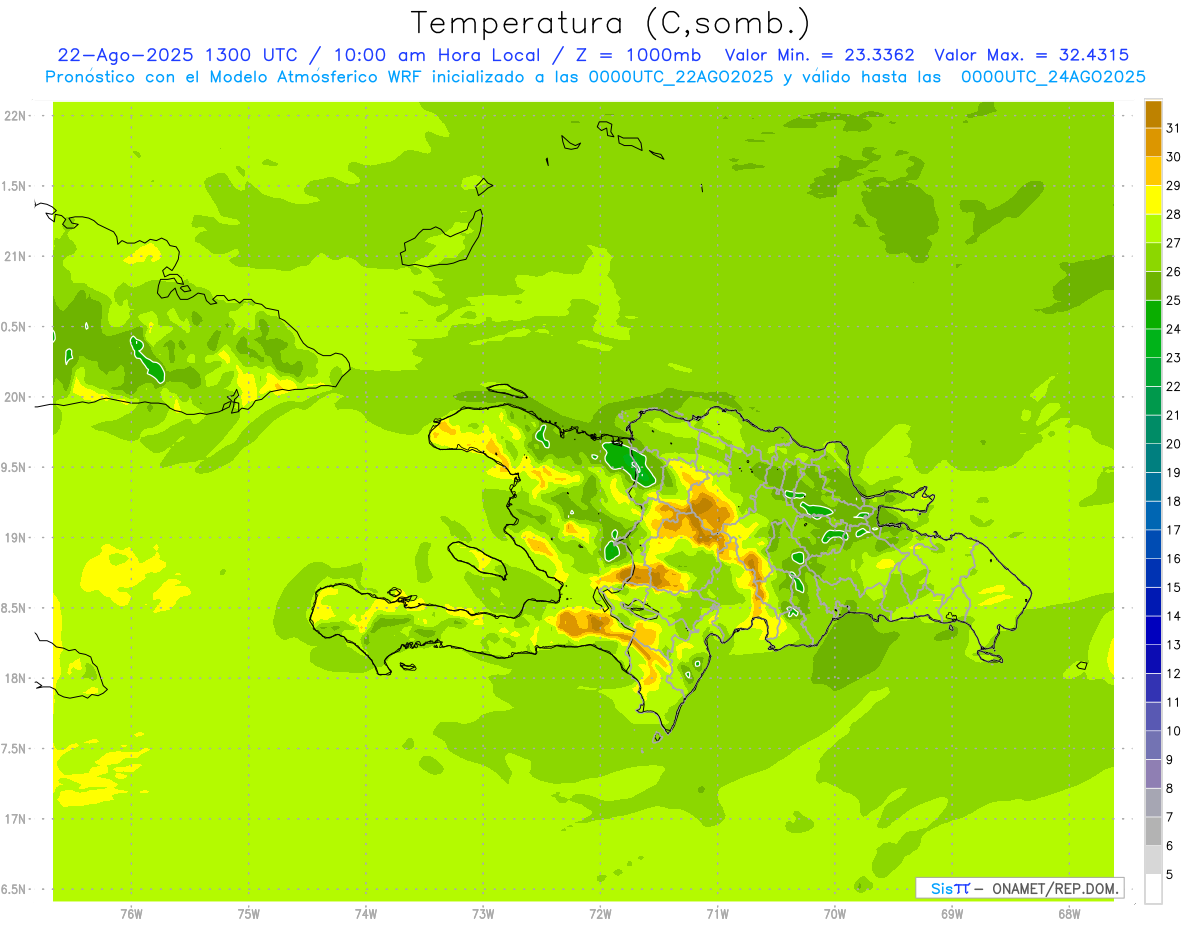Click the latitude label 8.5N
The height and width of the screenshot is (927, 1200).
(x=14, y=609)
